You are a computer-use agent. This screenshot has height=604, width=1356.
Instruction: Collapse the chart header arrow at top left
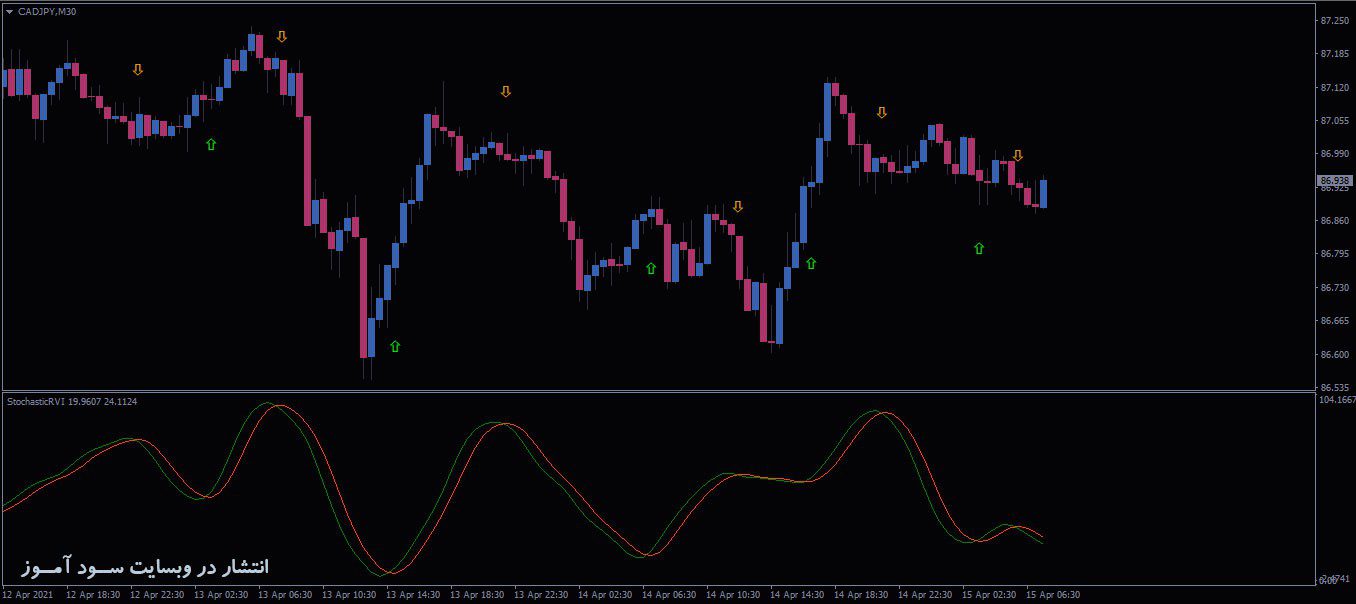pyautogui.click(x=10, y=12)
